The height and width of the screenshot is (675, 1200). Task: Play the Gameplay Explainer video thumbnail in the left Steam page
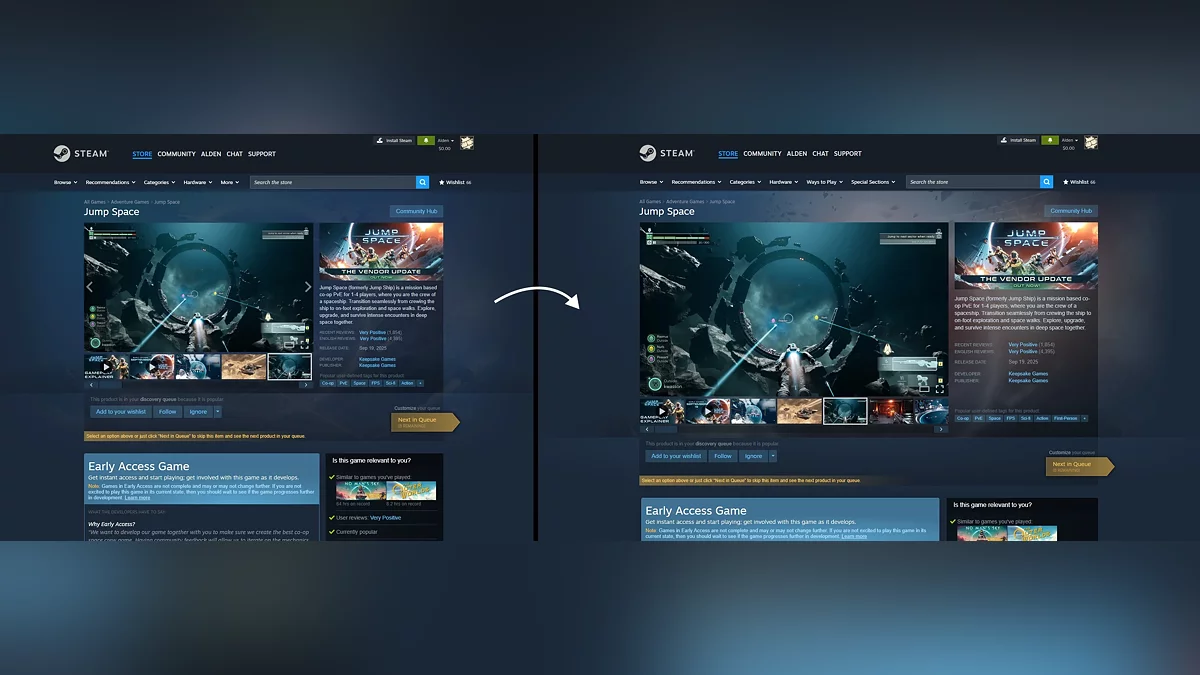pyautogui.click(x=106, y=367)
